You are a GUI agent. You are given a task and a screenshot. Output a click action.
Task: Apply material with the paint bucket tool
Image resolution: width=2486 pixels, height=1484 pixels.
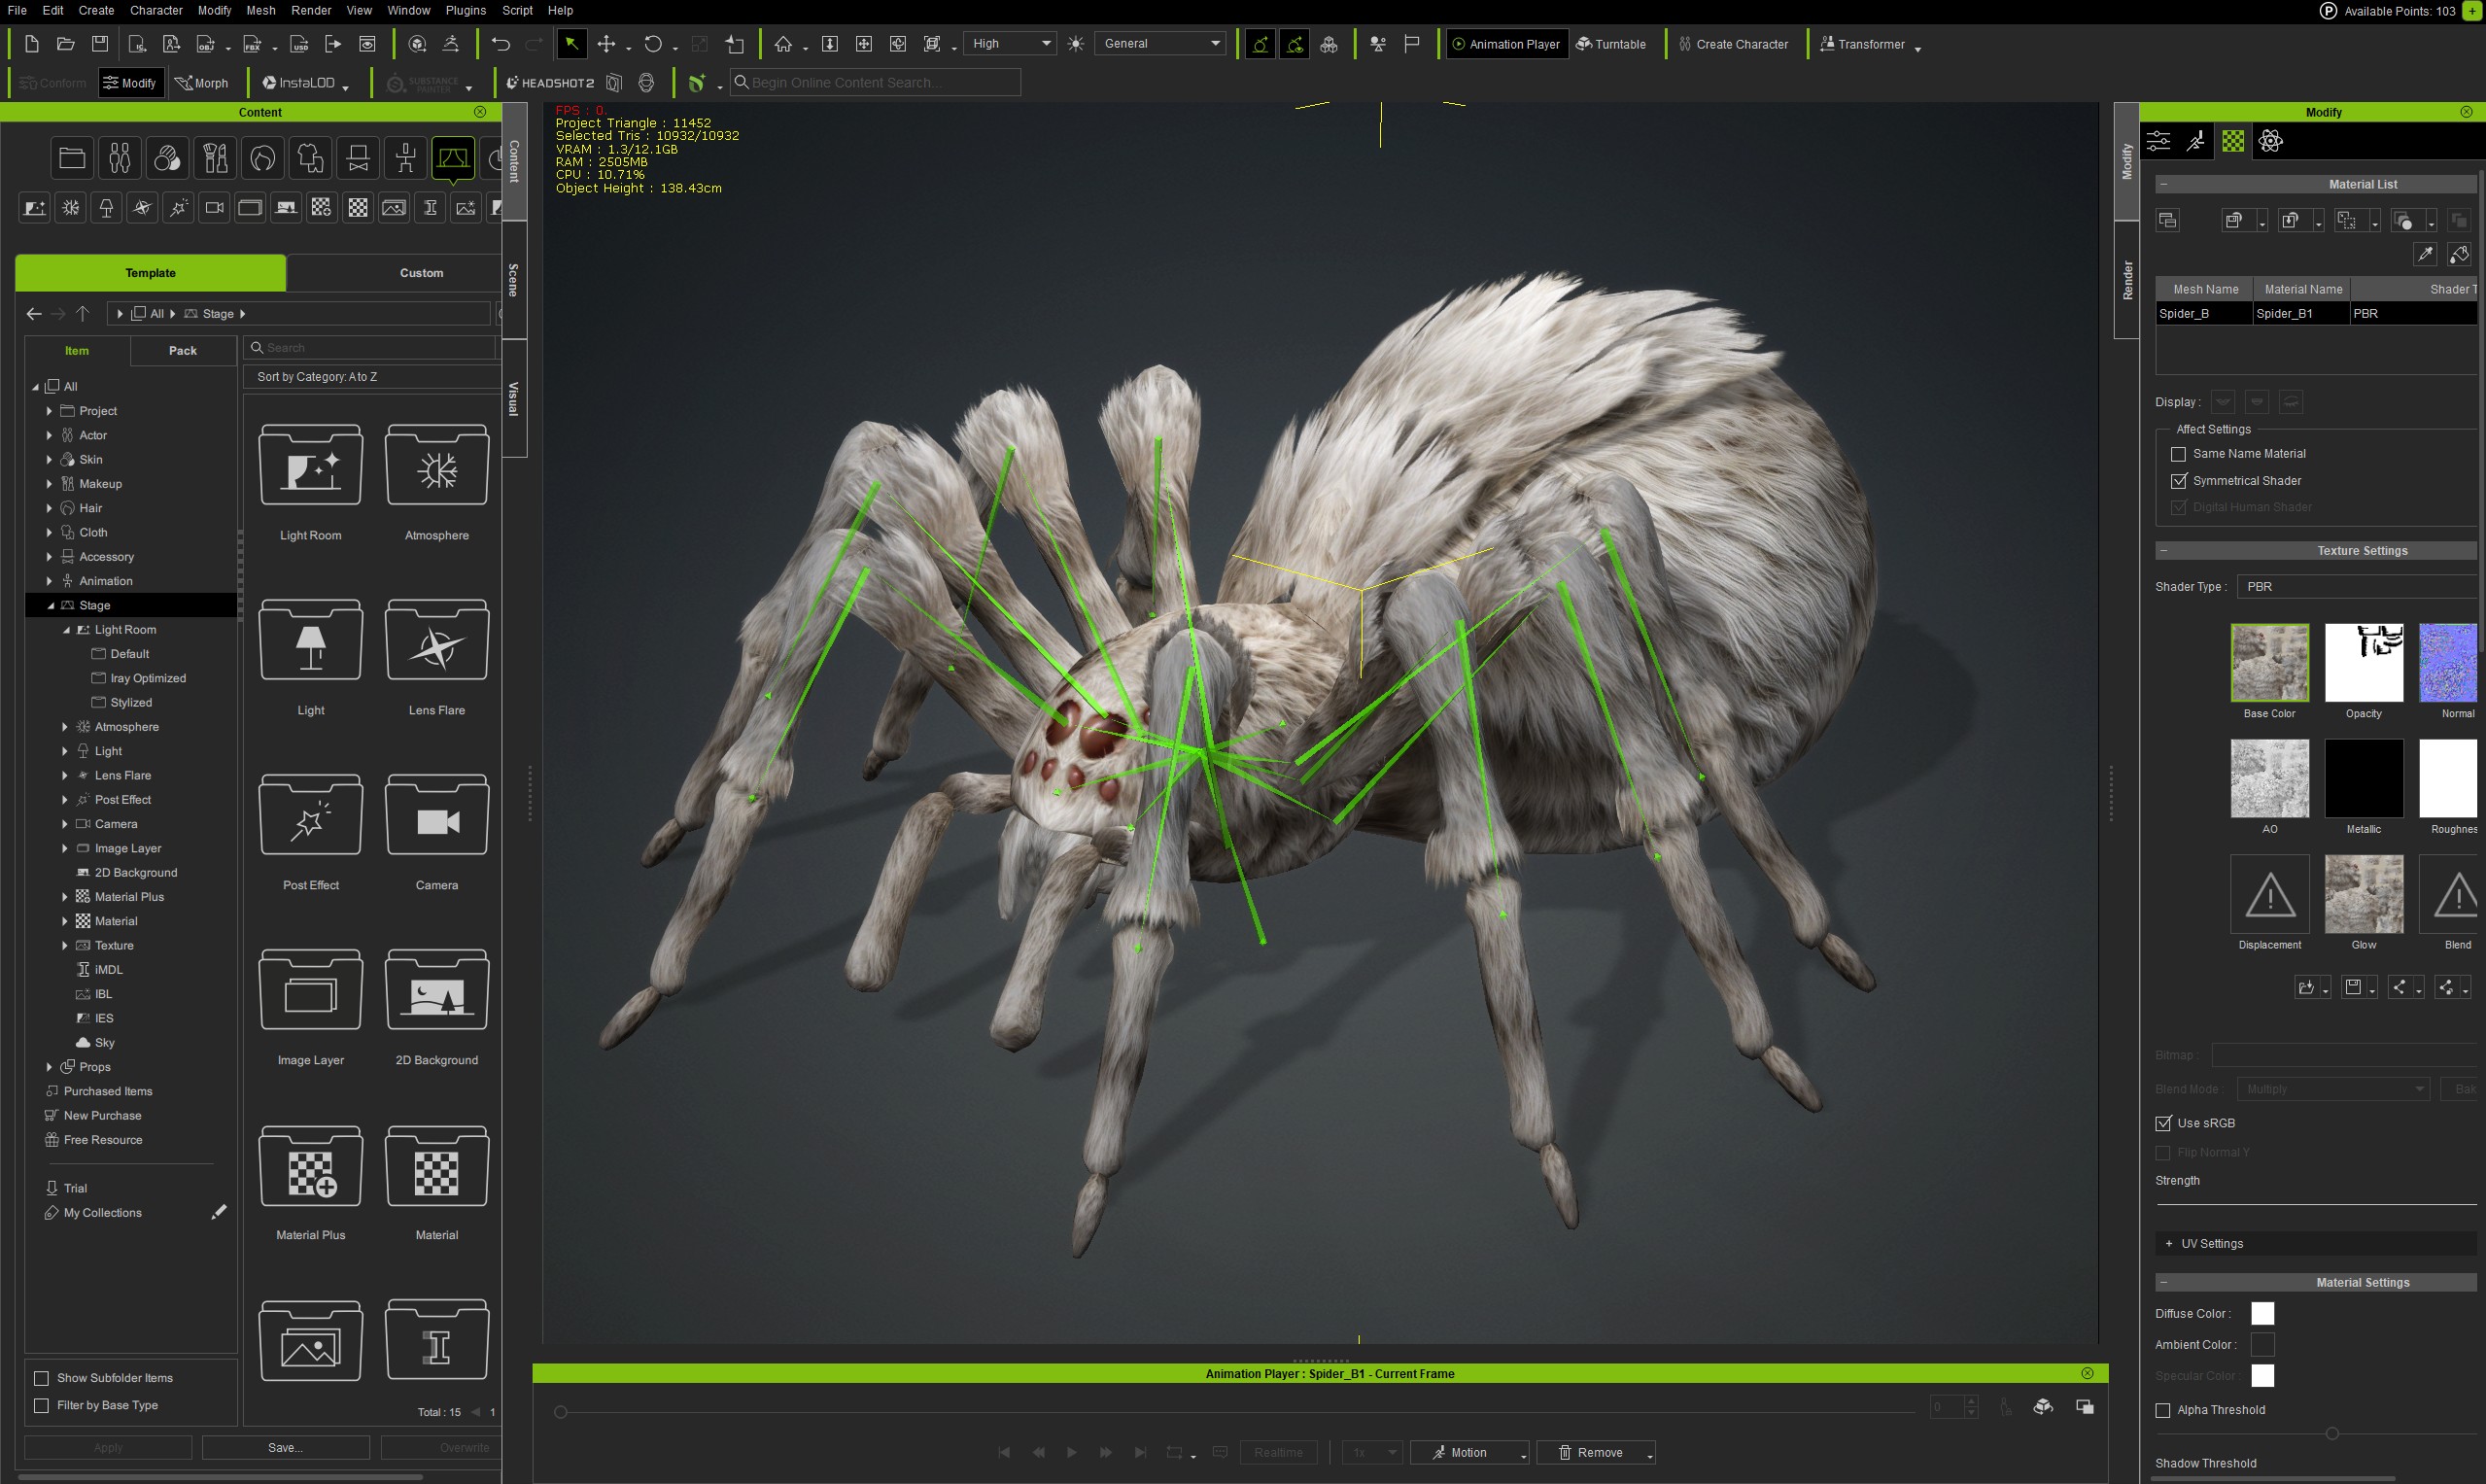[2459, 254]
